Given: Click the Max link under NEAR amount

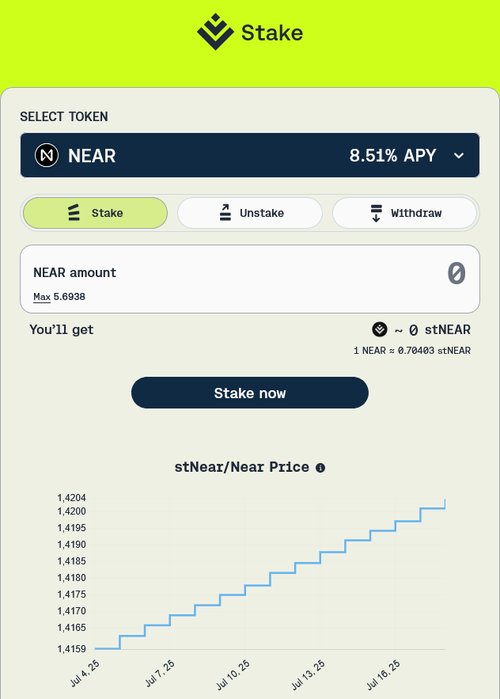Looking at the screenshot, I should coord(42,297).
